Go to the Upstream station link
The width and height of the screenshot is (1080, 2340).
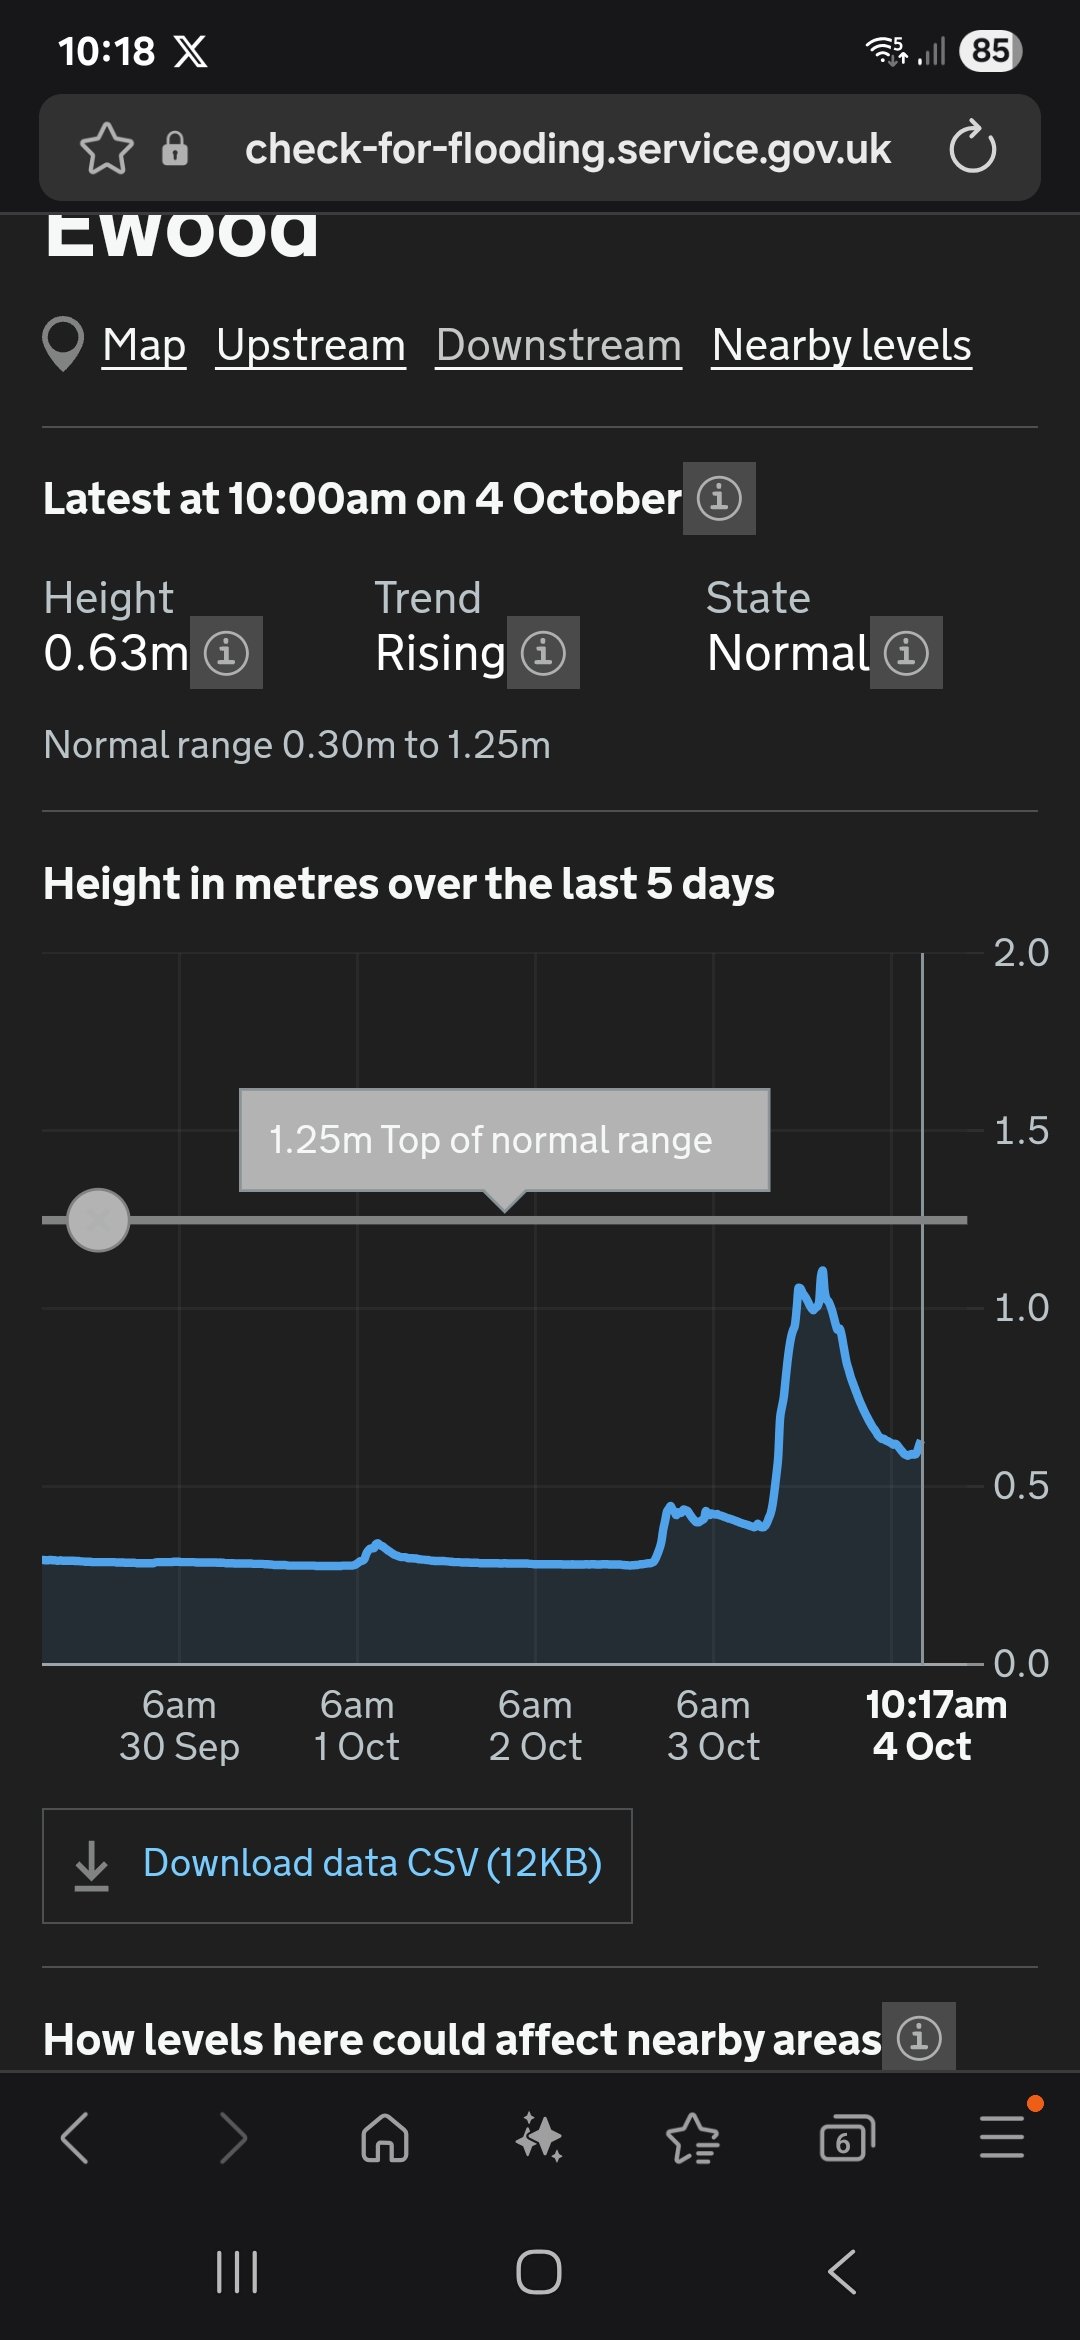[311, 346]
